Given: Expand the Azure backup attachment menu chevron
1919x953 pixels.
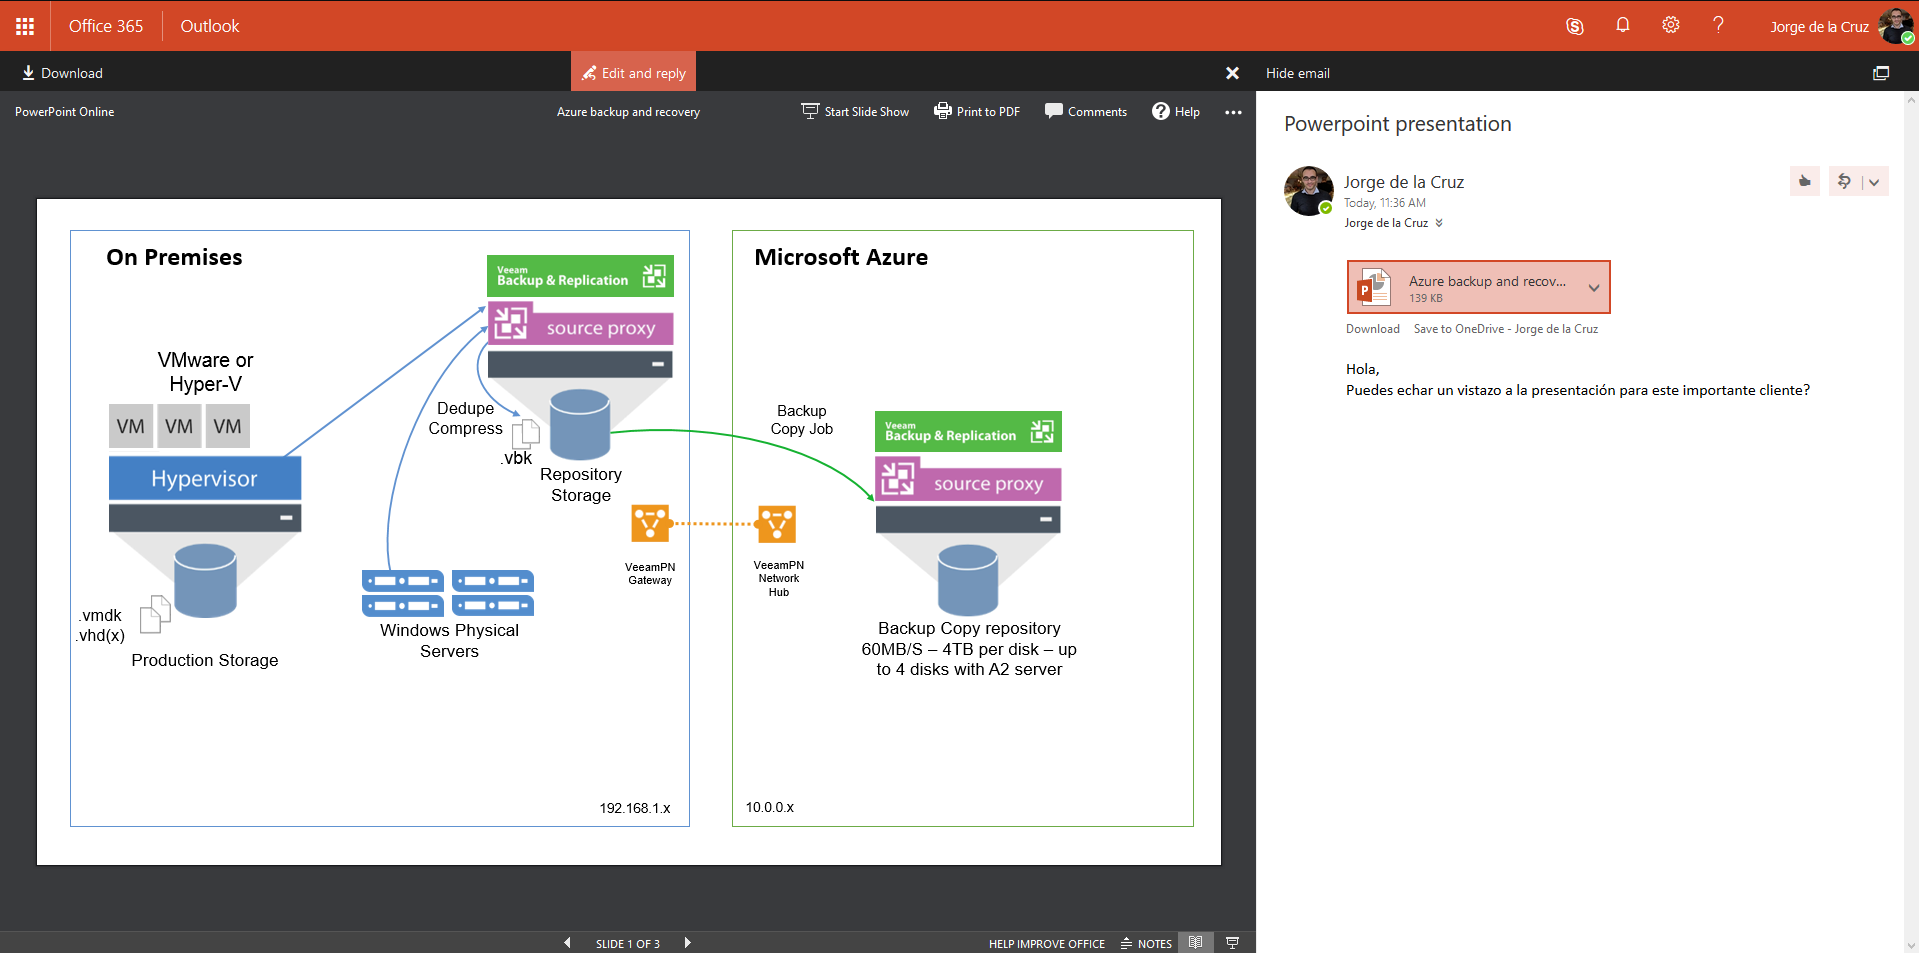Looking at the screenshot, I should (x=1594, y=288).
